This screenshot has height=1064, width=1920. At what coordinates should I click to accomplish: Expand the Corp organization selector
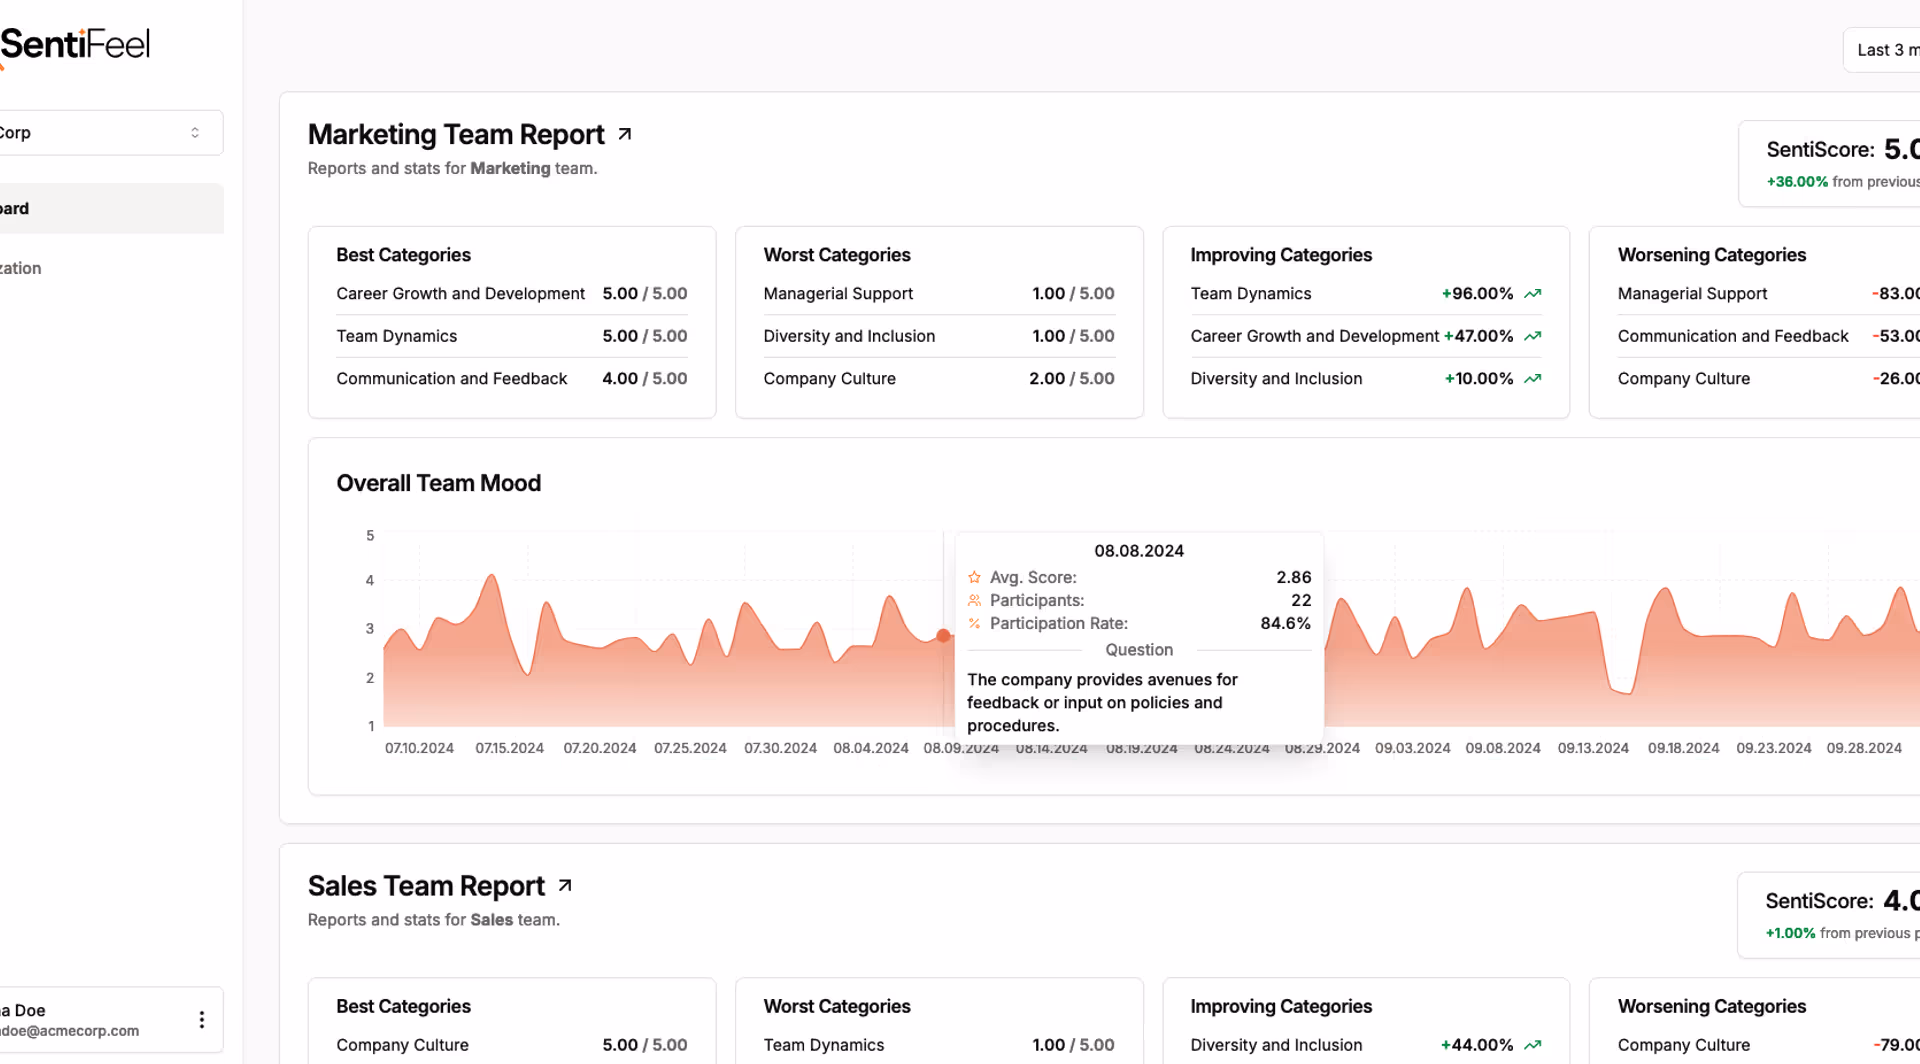tap(110, 133)
